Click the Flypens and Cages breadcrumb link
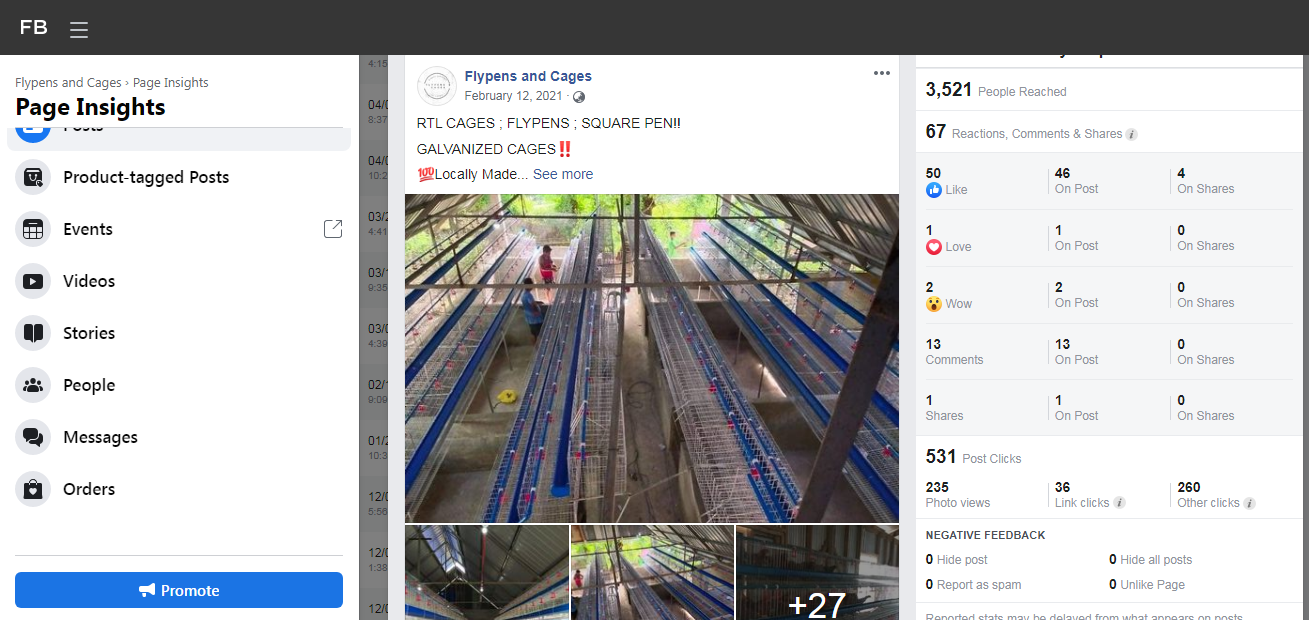The height and width of the screenshot is (620, 1309). tap(68, 83)
